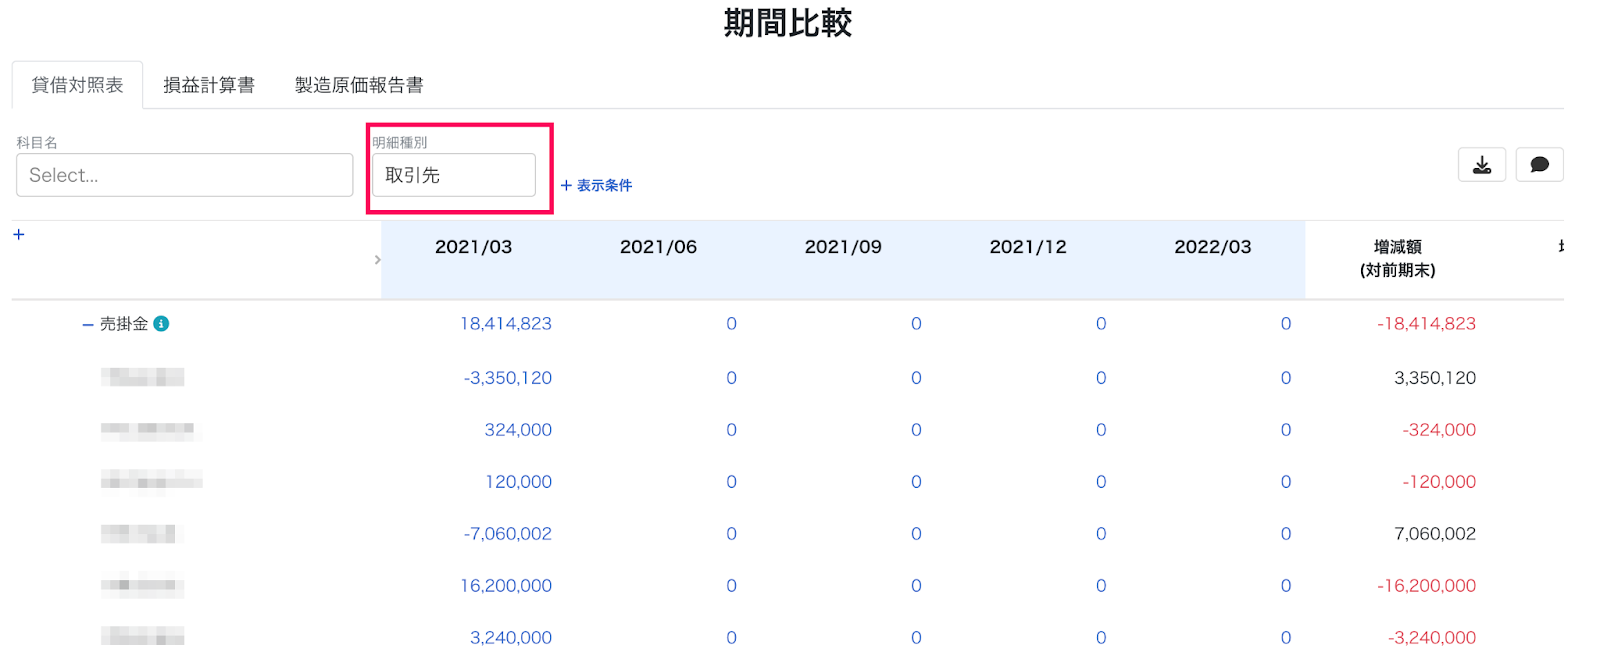1600x659 pixels.
Task: Click the red -120,000 change amount
Action: coord(1439,482)
